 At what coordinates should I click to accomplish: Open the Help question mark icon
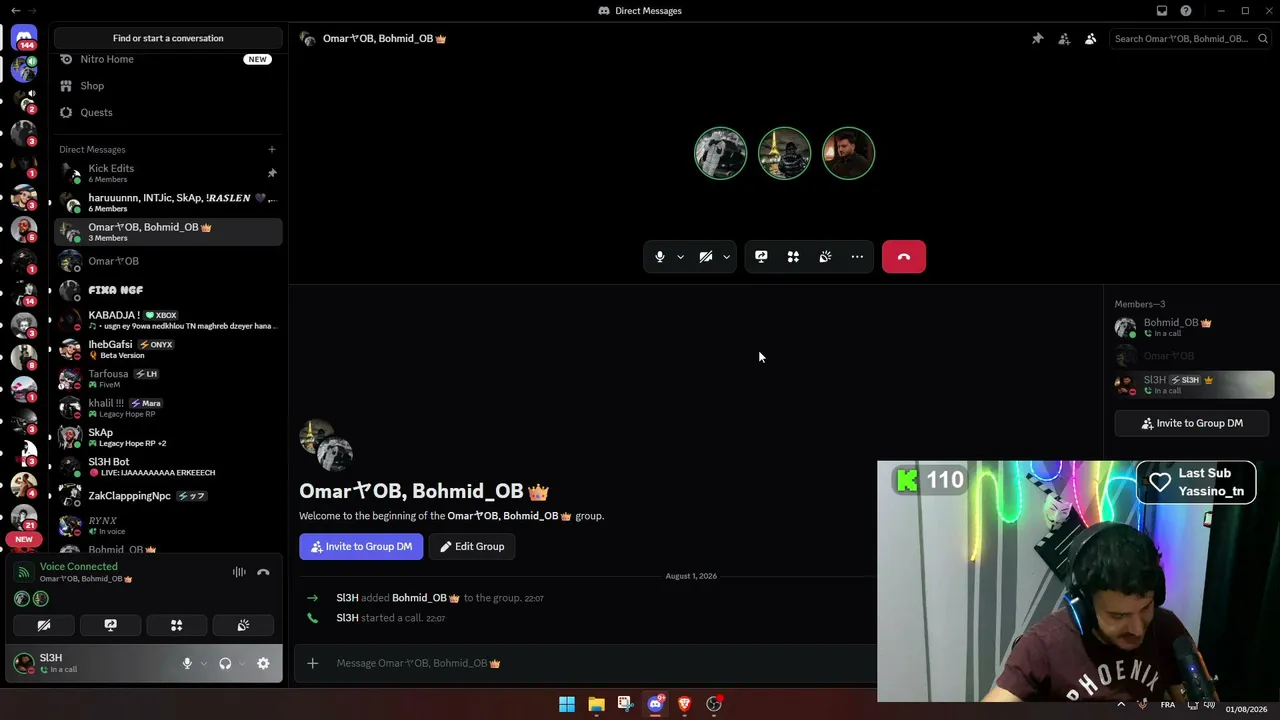pyautogui.click(x=1186, y=11)
